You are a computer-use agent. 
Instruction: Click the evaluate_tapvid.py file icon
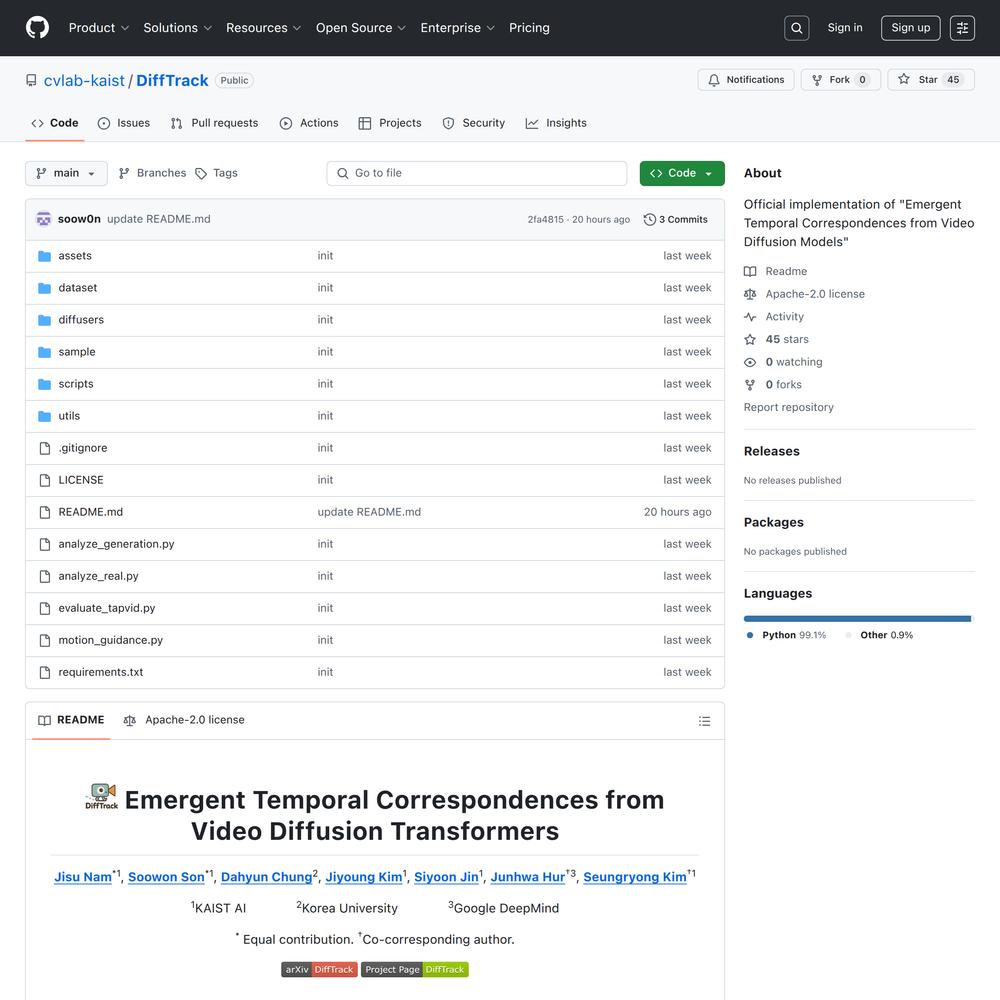tap(45, 608)
